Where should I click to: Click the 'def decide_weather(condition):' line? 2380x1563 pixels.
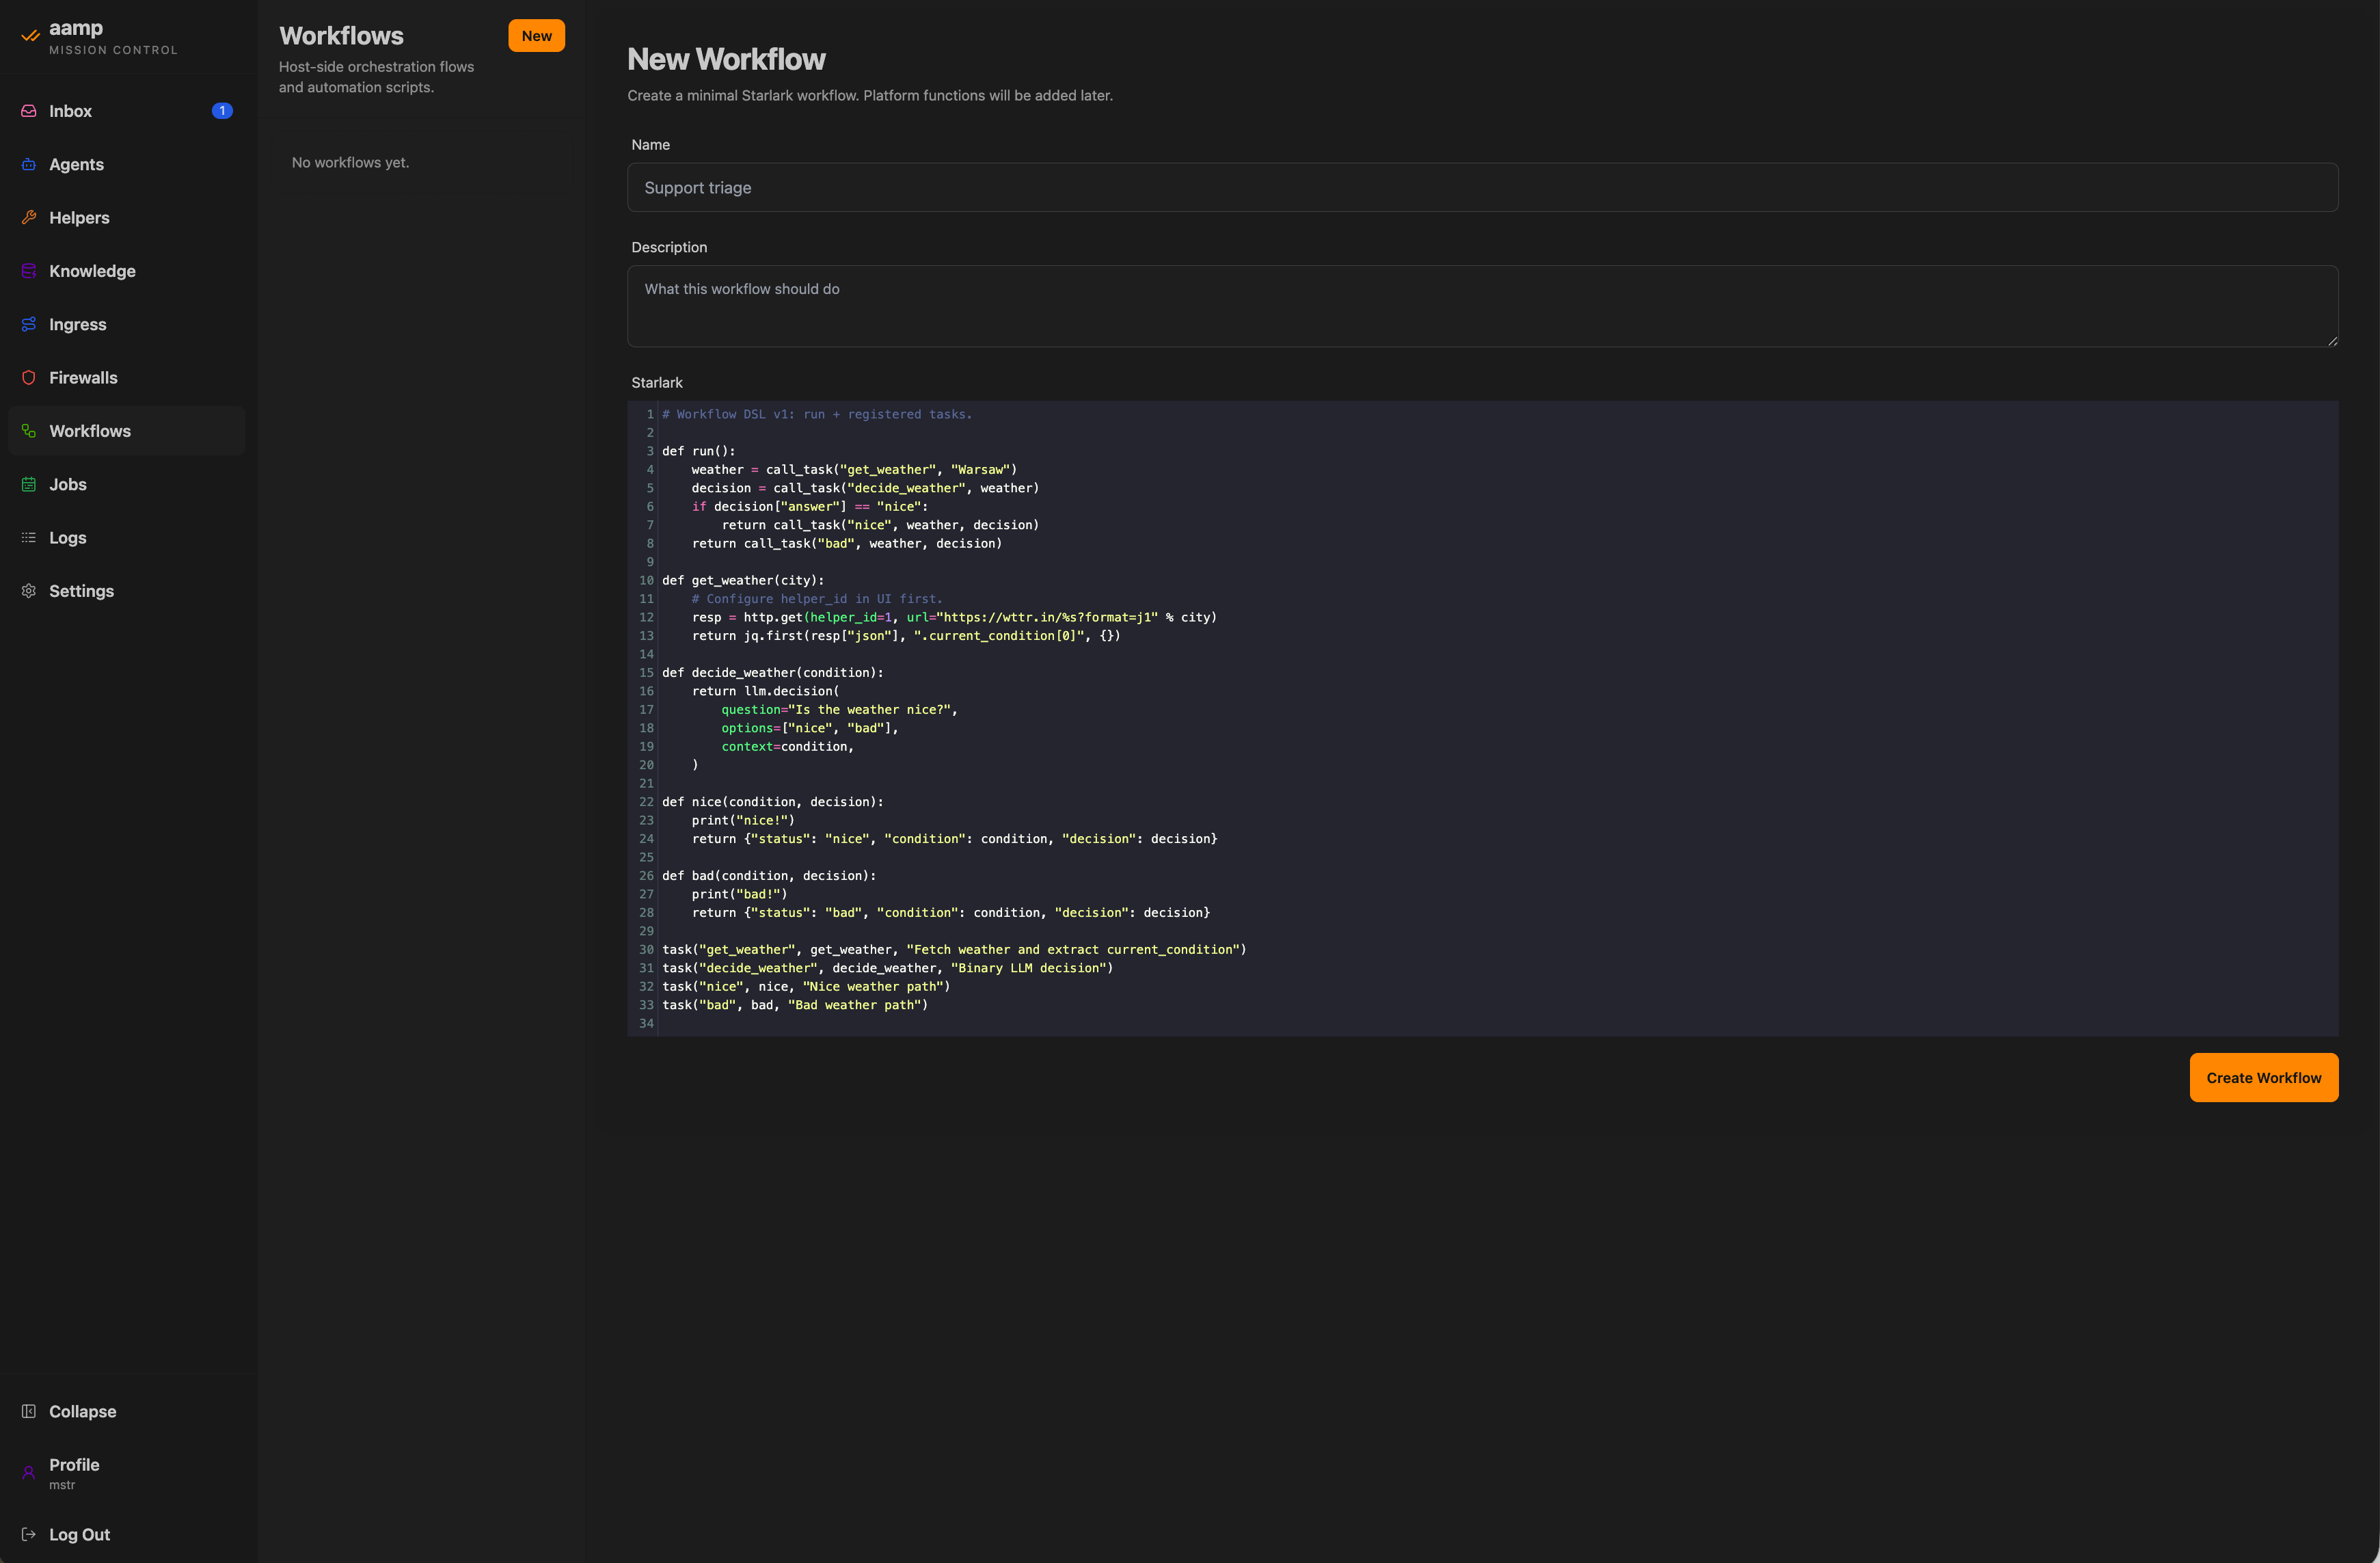[773, 672]
